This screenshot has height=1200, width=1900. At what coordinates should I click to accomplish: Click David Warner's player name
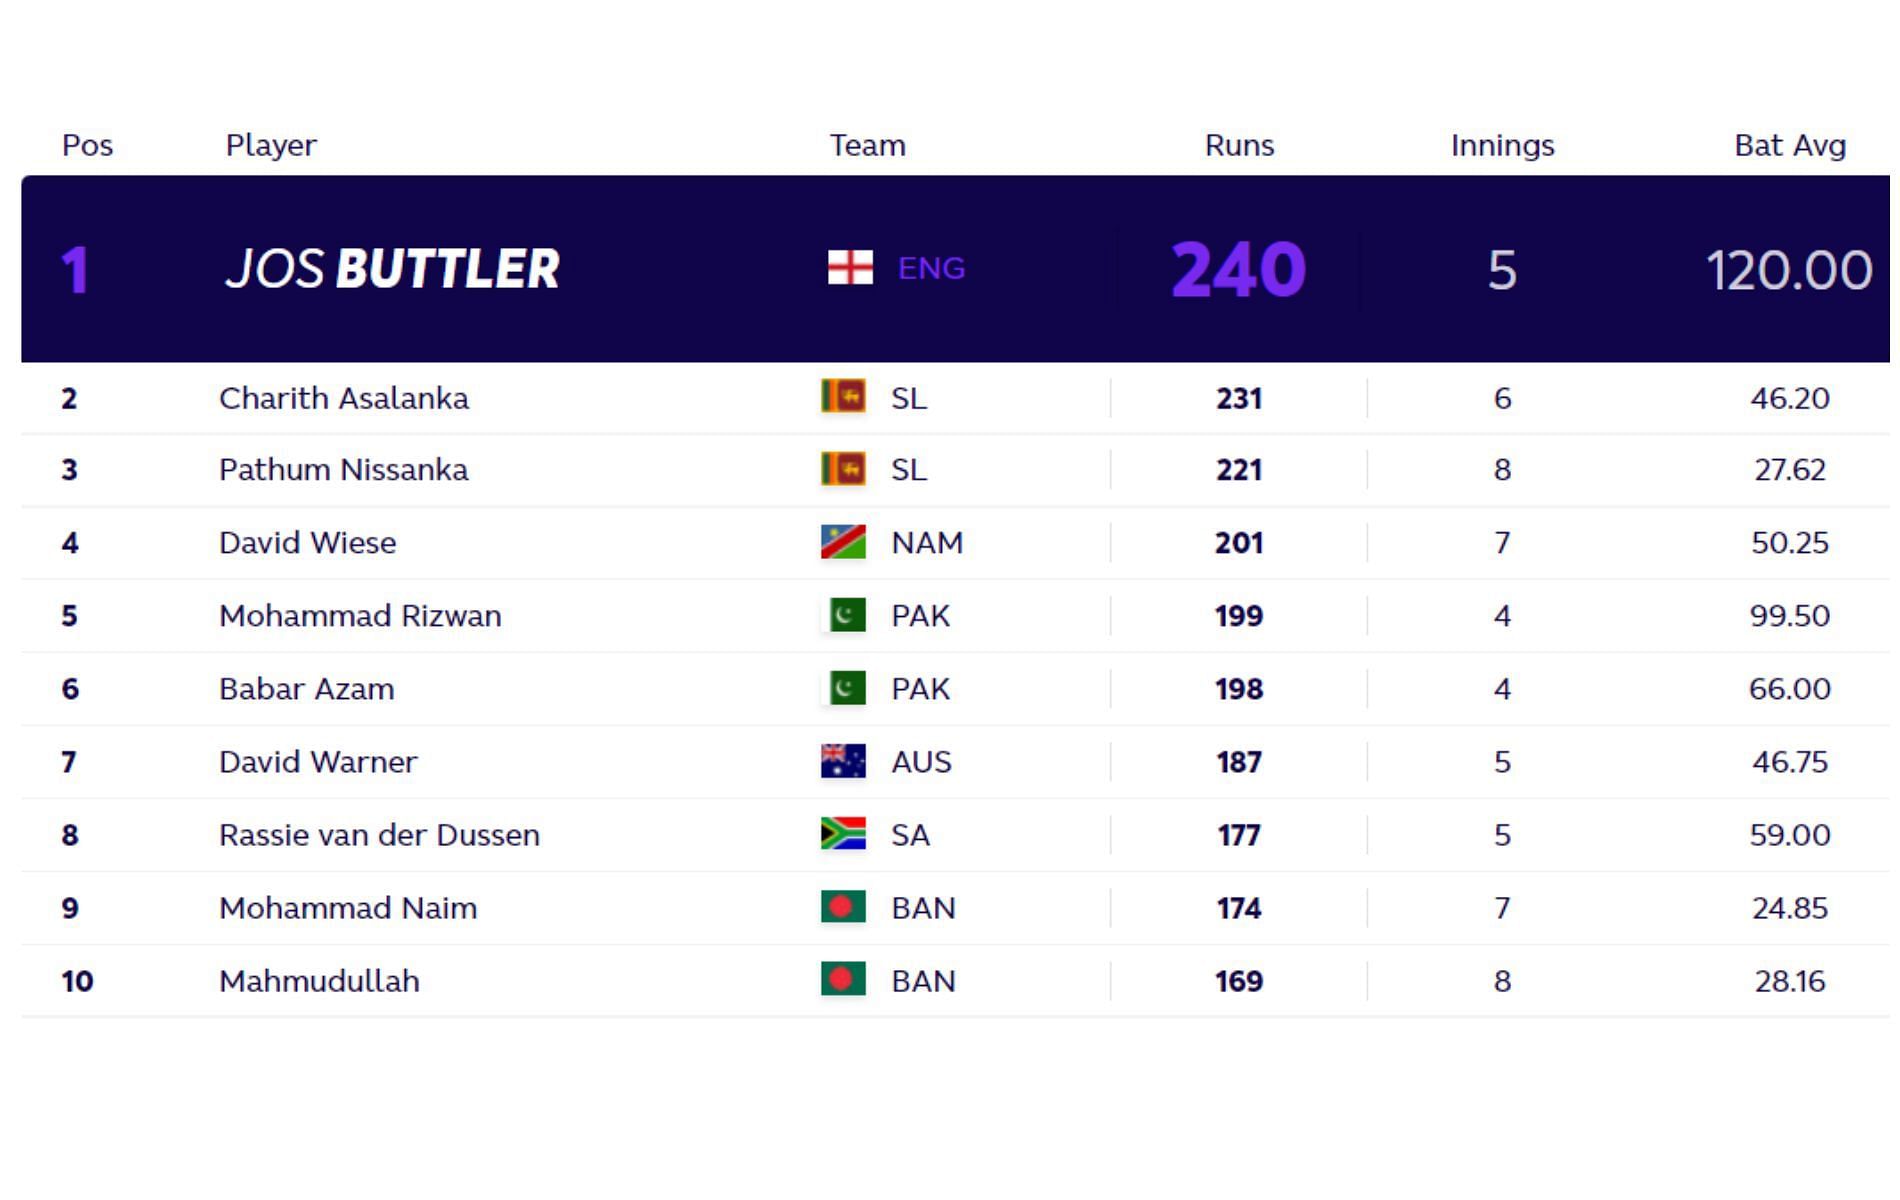coord(318,761)
